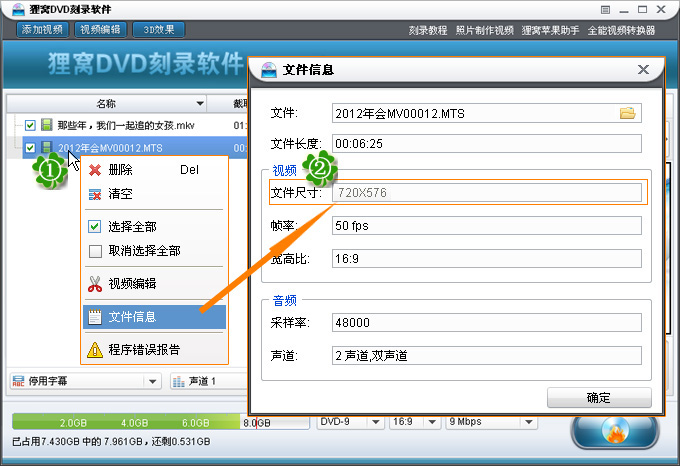The image size is (680, 466).
Task: Open the 全能视频转换器 link
Action: click(x=621, y=30)
